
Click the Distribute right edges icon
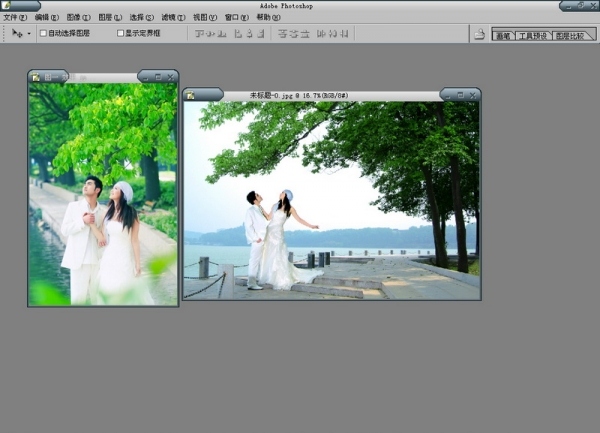click(344, 34)
